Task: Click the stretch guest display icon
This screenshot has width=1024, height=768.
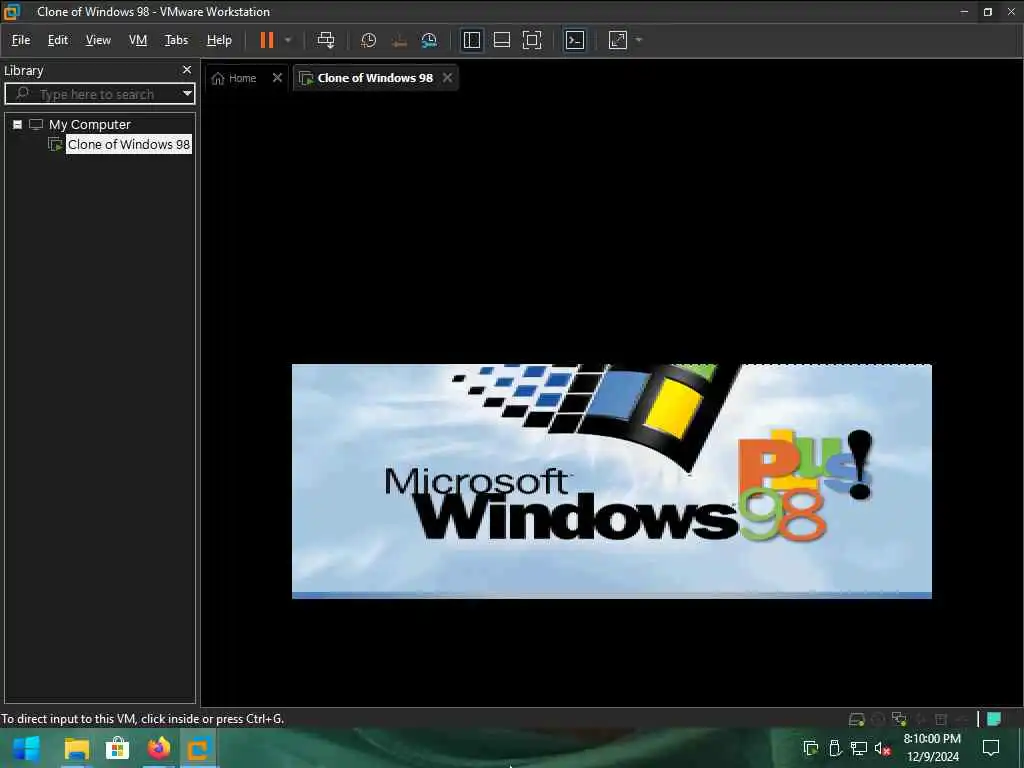Action: pos(618,40)
